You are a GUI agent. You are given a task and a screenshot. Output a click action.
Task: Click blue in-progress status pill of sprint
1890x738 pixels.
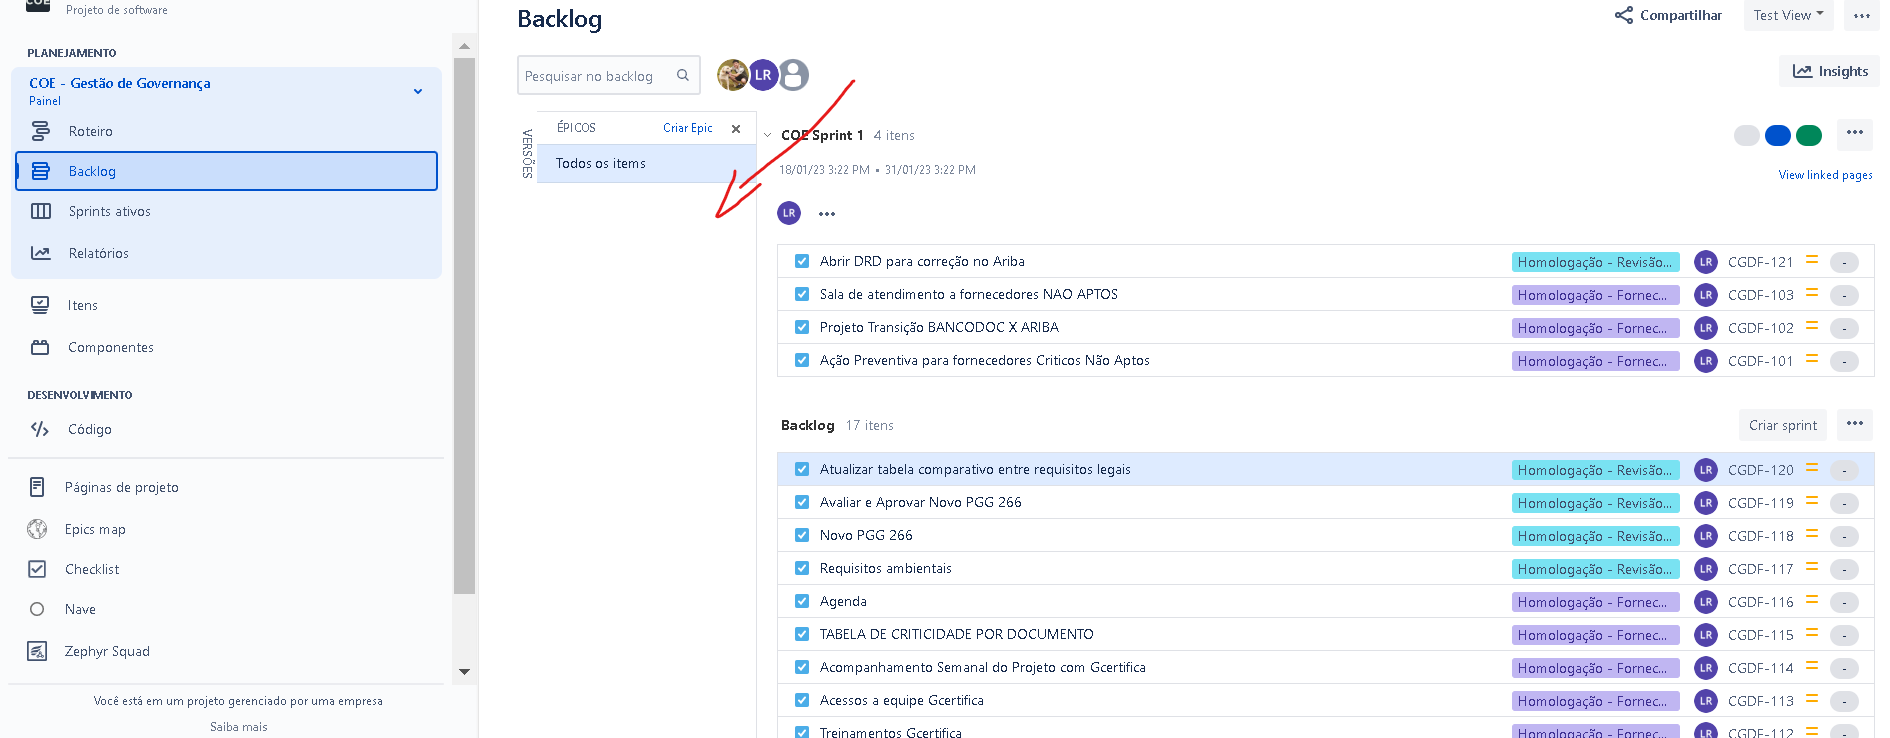pyautogui.click(x=1778, y=135)
